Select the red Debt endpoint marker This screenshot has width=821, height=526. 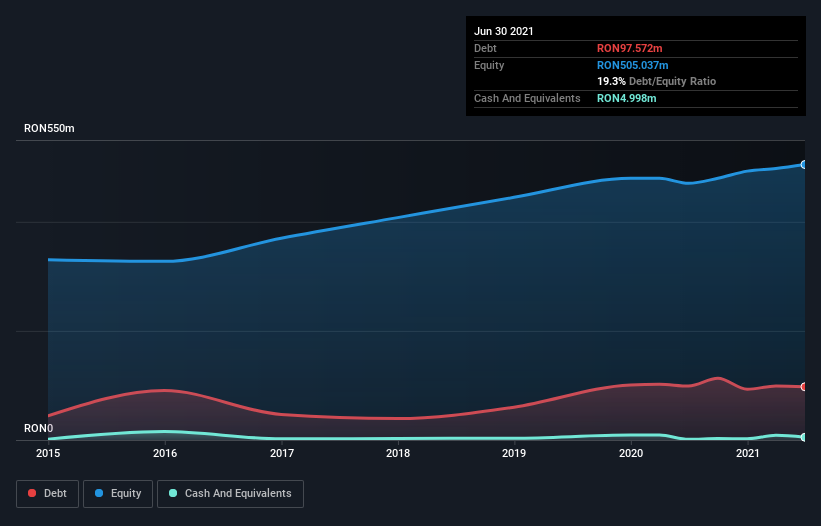(x=804, y=387)
